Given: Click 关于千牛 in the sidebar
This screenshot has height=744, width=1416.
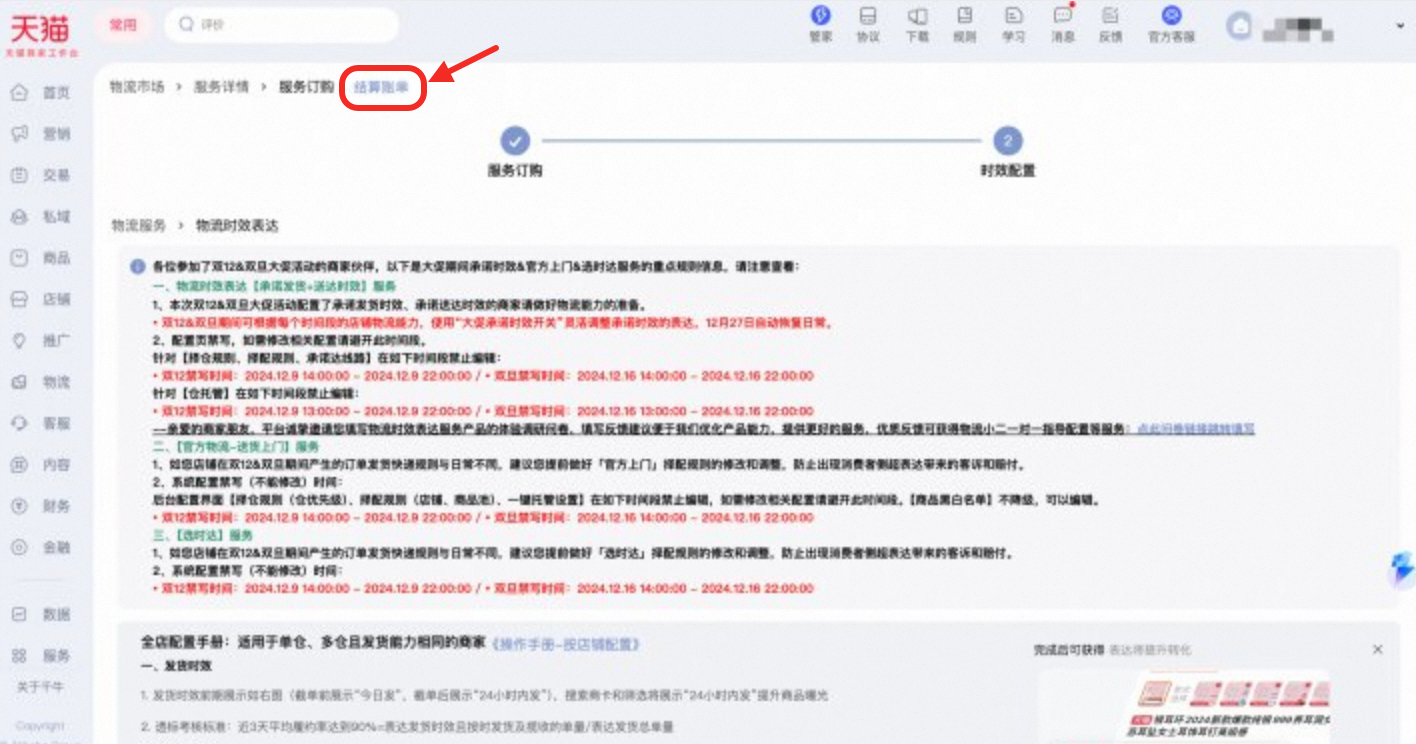Looking at the screenshot, I should pyautogui.click(x=40, y=687).
